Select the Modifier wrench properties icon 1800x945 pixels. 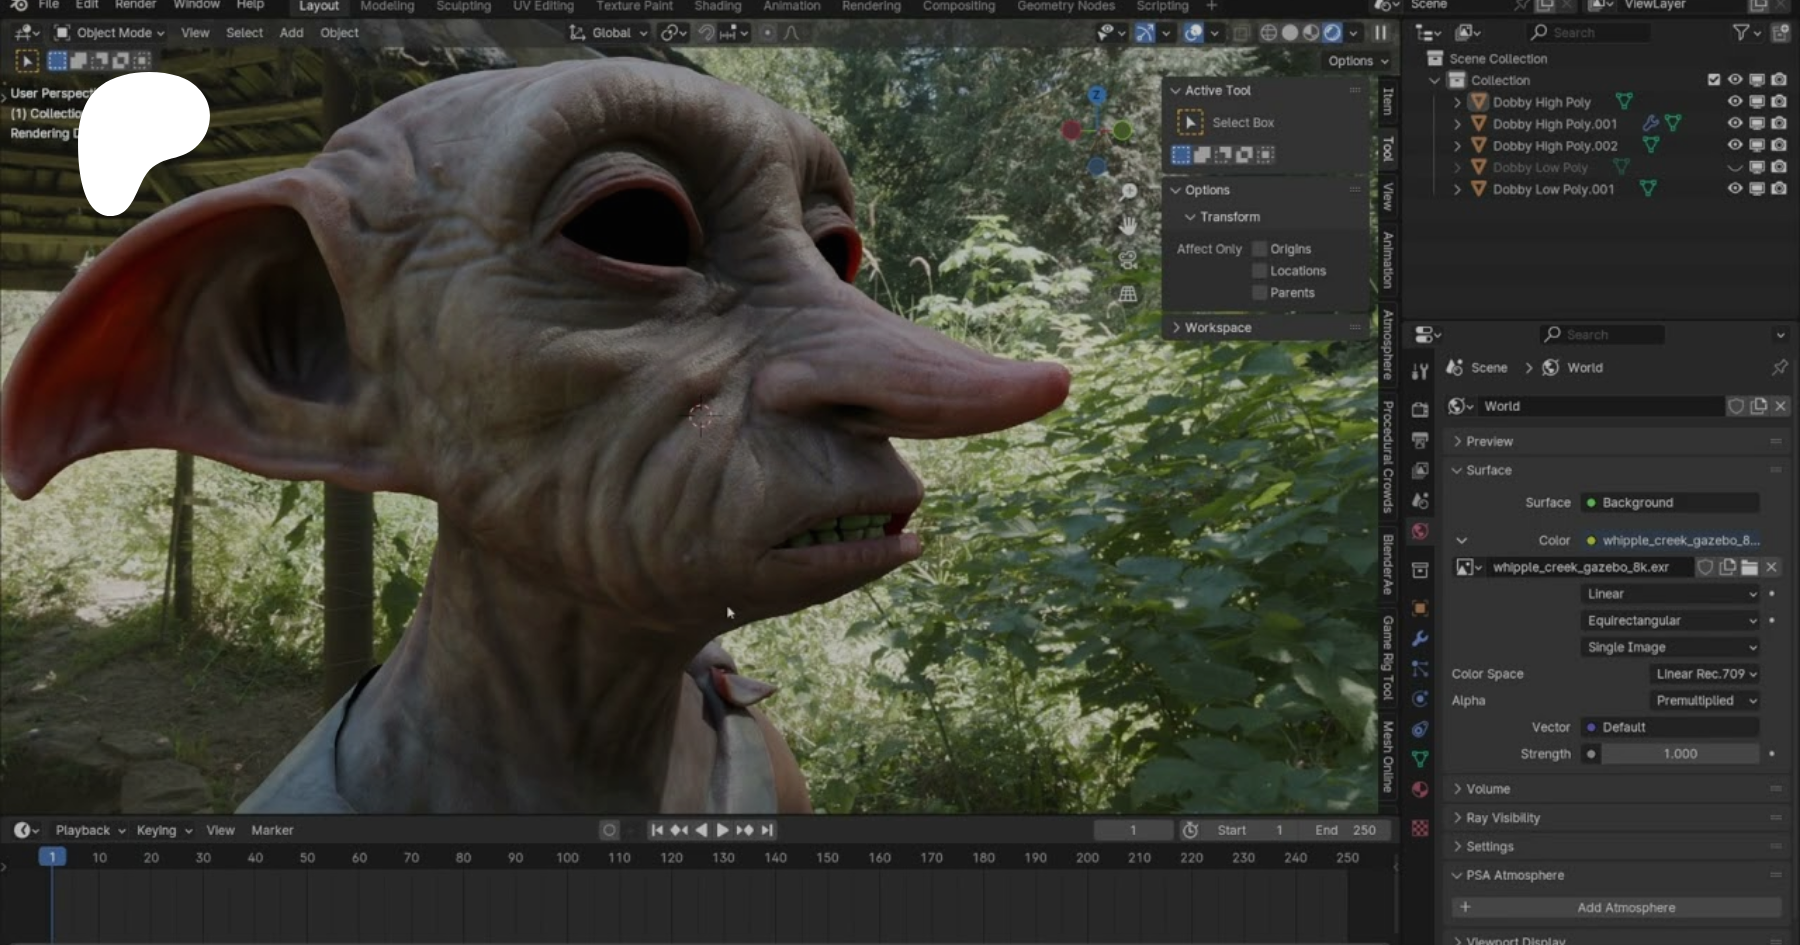coord(1420,638)
